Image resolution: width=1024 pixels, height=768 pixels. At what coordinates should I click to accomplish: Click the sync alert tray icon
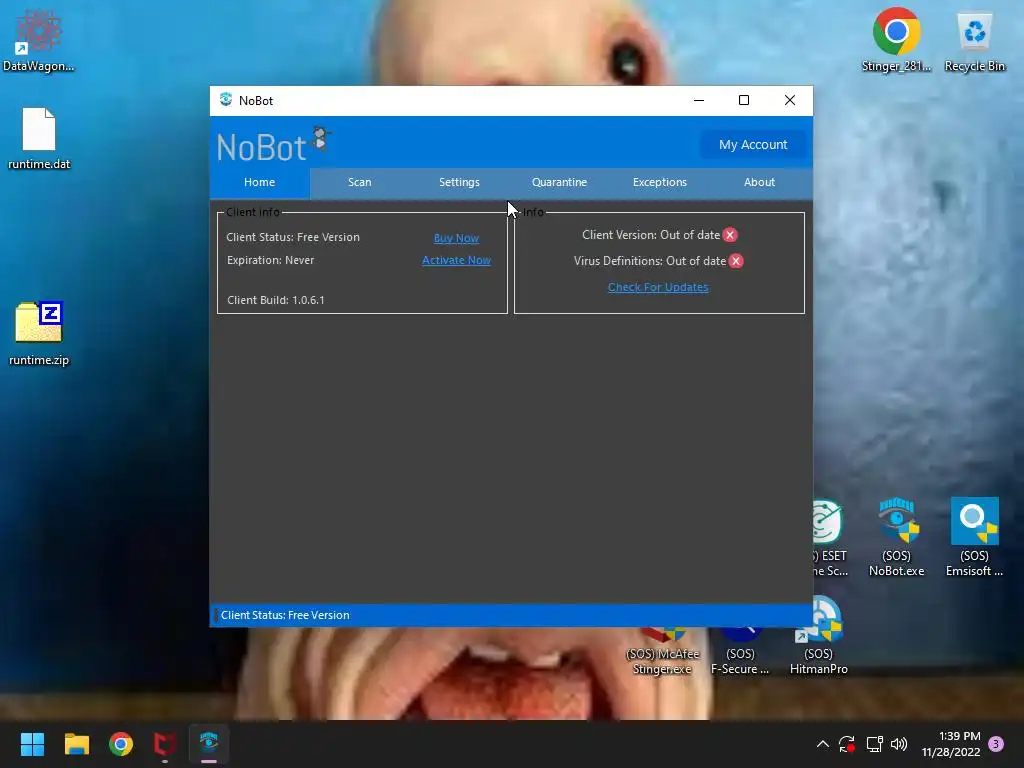[847, 744]
